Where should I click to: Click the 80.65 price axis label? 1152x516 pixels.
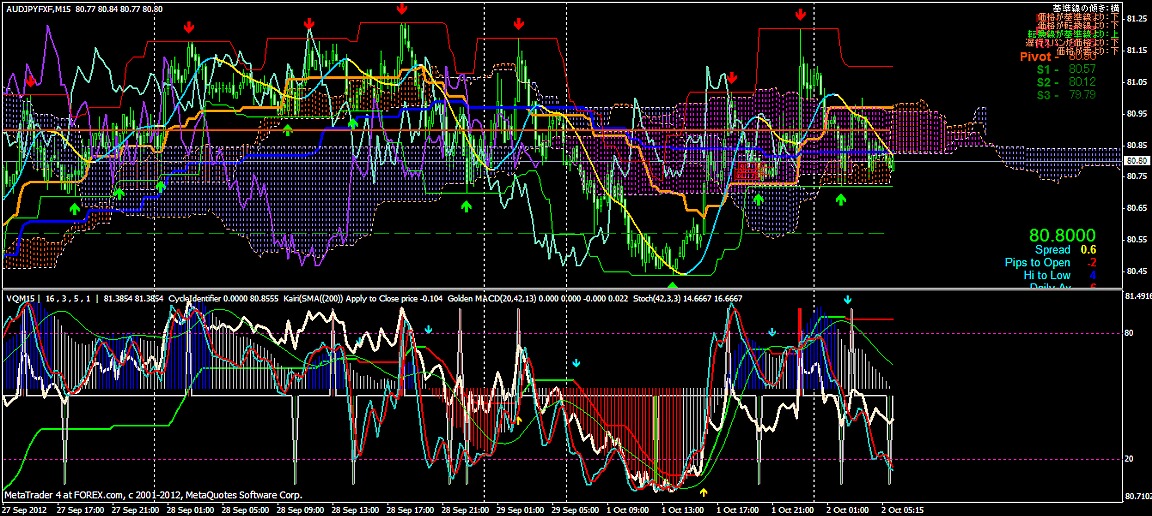pos(1137,208)
